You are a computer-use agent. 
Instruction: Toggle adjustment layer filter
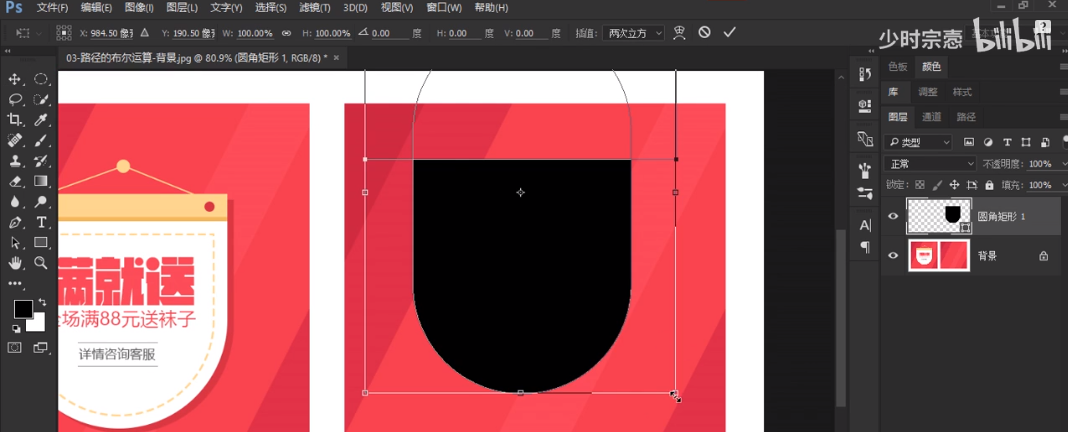[988, 142]
